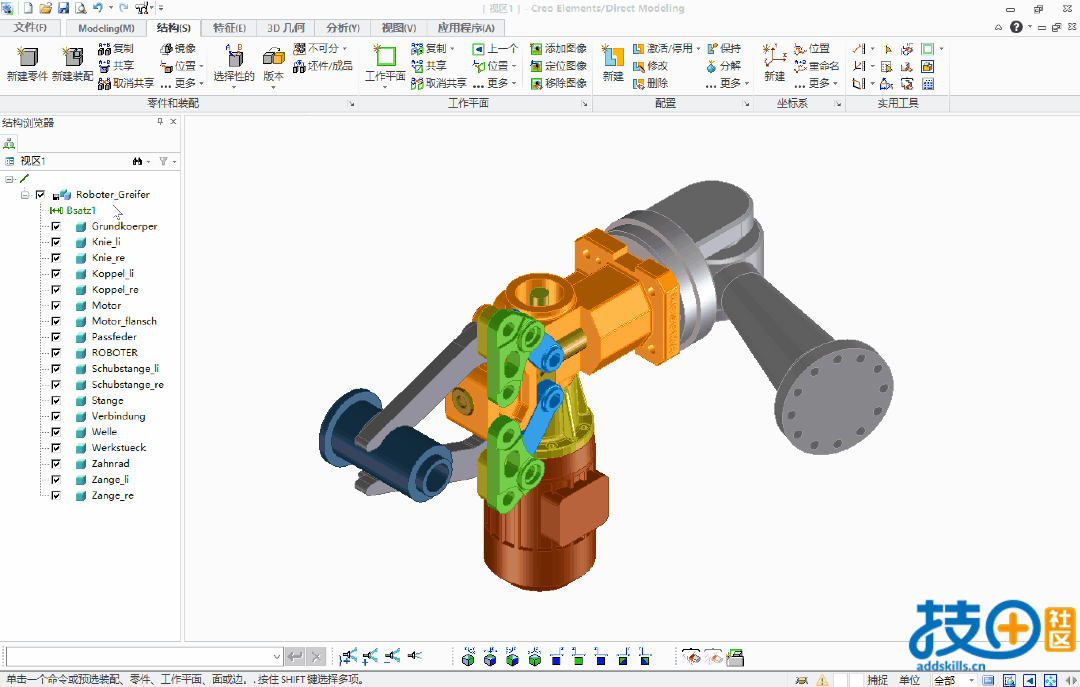Click the 定位图像 tool
This screenshot has height=687, width=1080.
point(559,66)
